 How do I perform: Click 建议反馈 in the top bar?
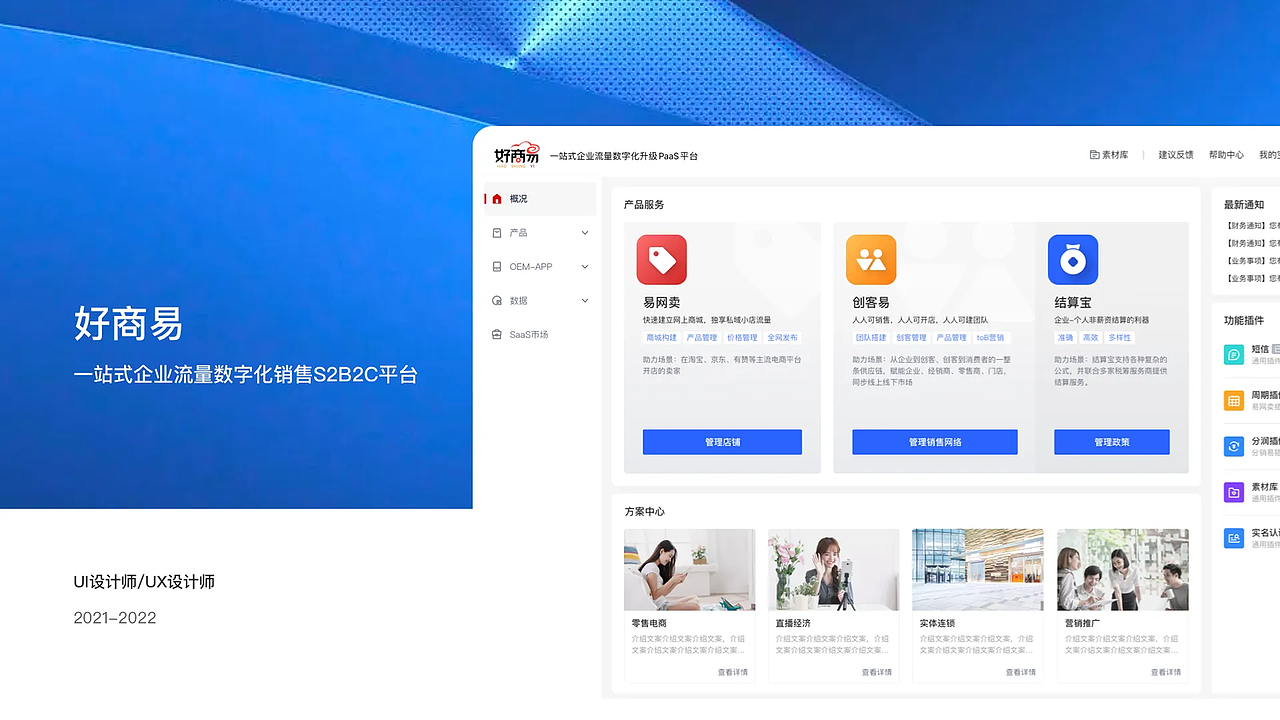(1175, 154)
